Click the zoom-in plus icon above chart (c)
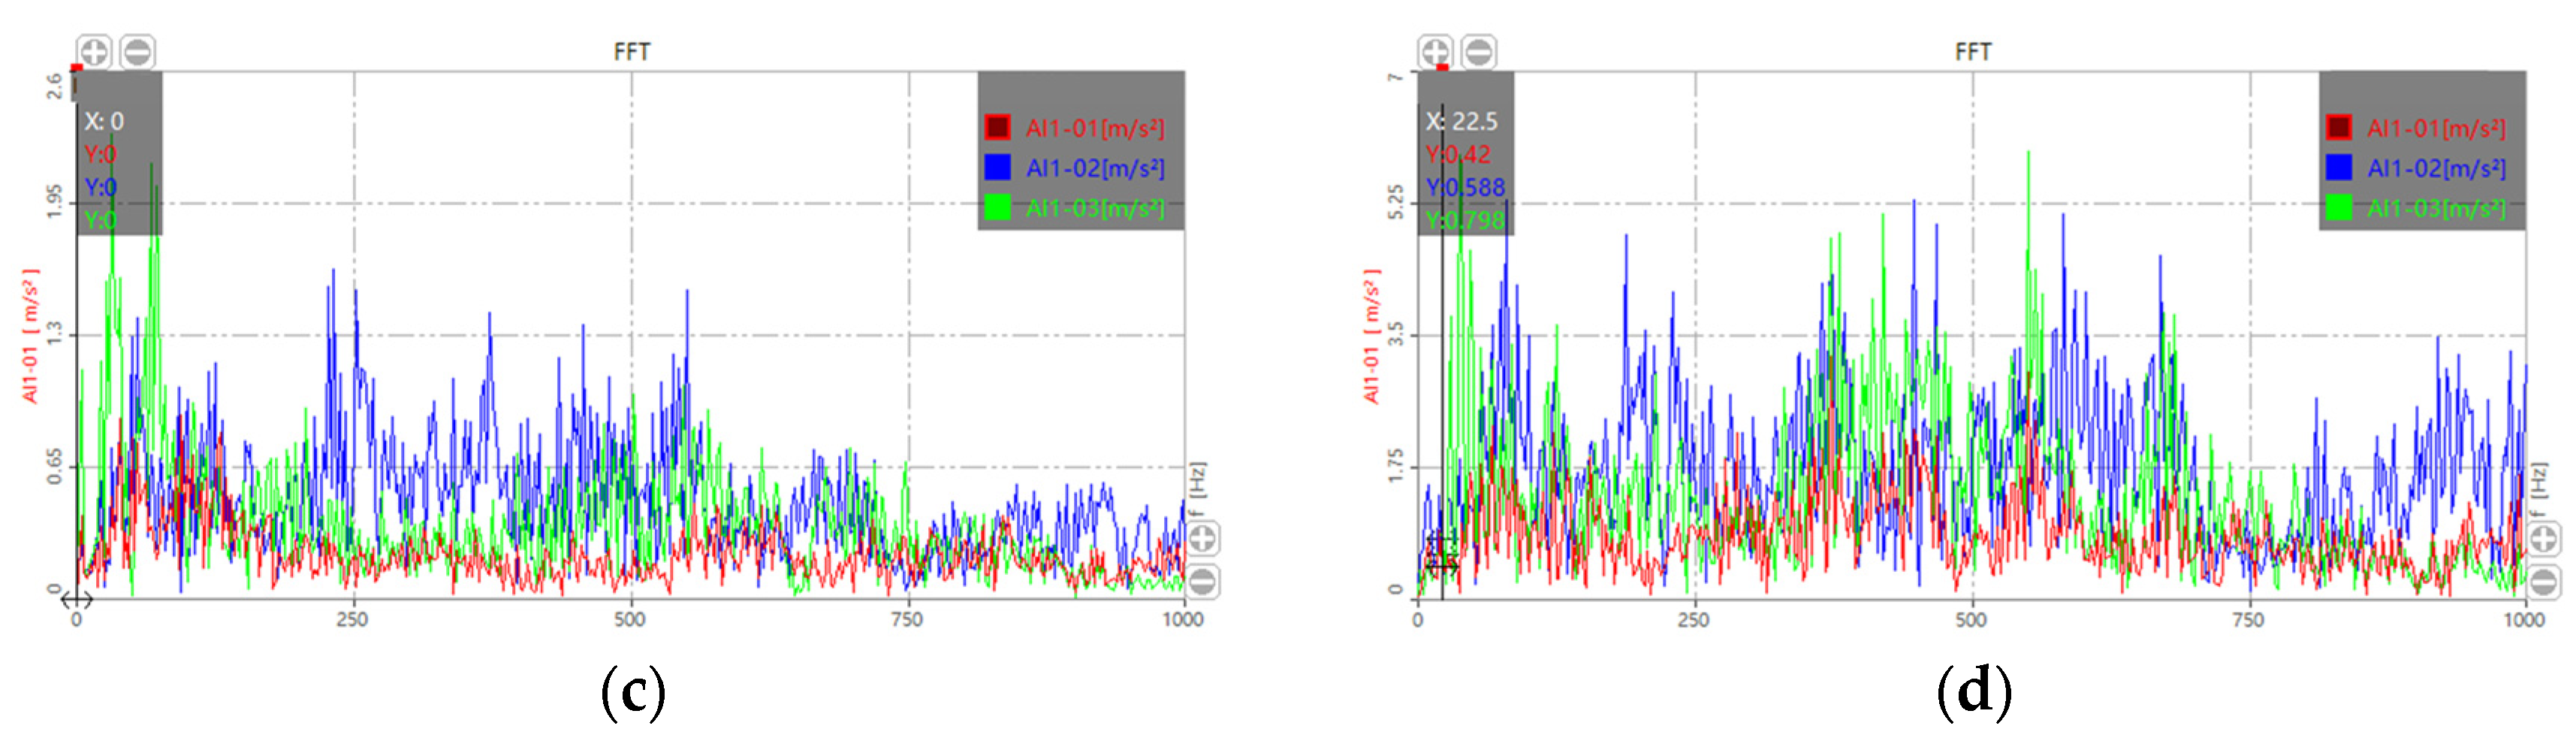 click(x=94, y=51)
